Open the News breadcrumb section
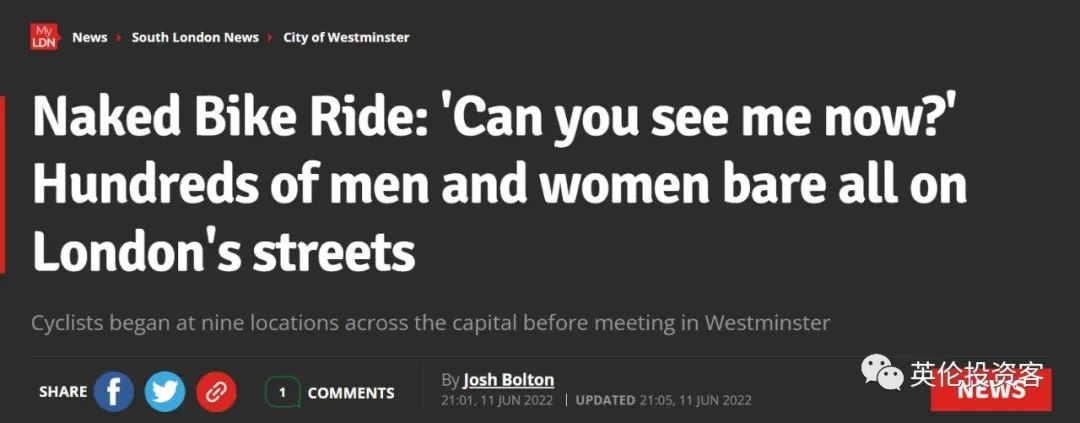Screen dimensions: 1080x423 89,38
